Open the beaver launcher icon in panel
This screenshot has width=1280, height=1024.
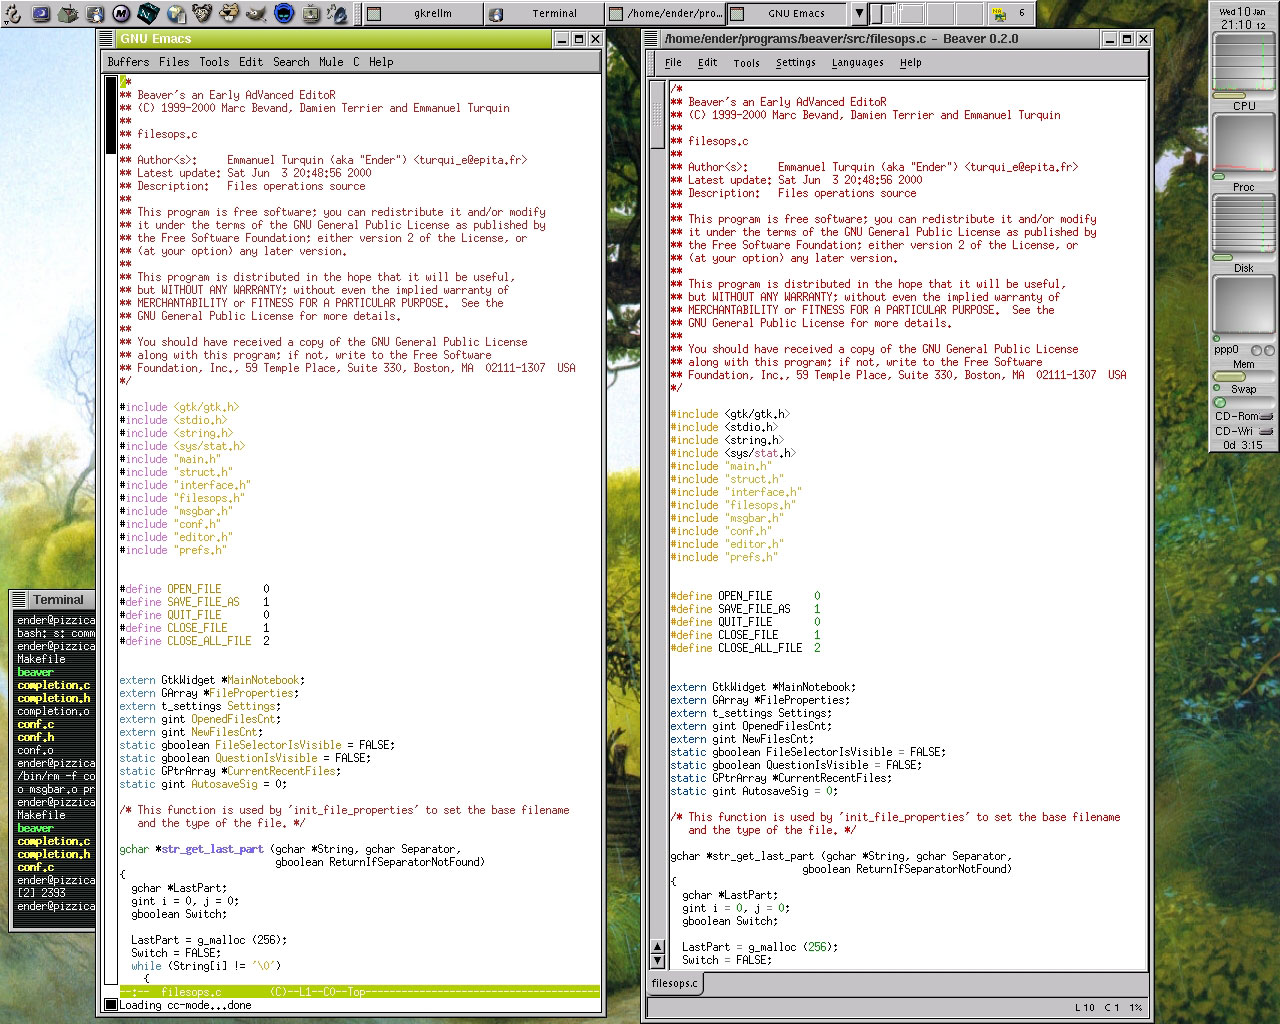point(230,13)
